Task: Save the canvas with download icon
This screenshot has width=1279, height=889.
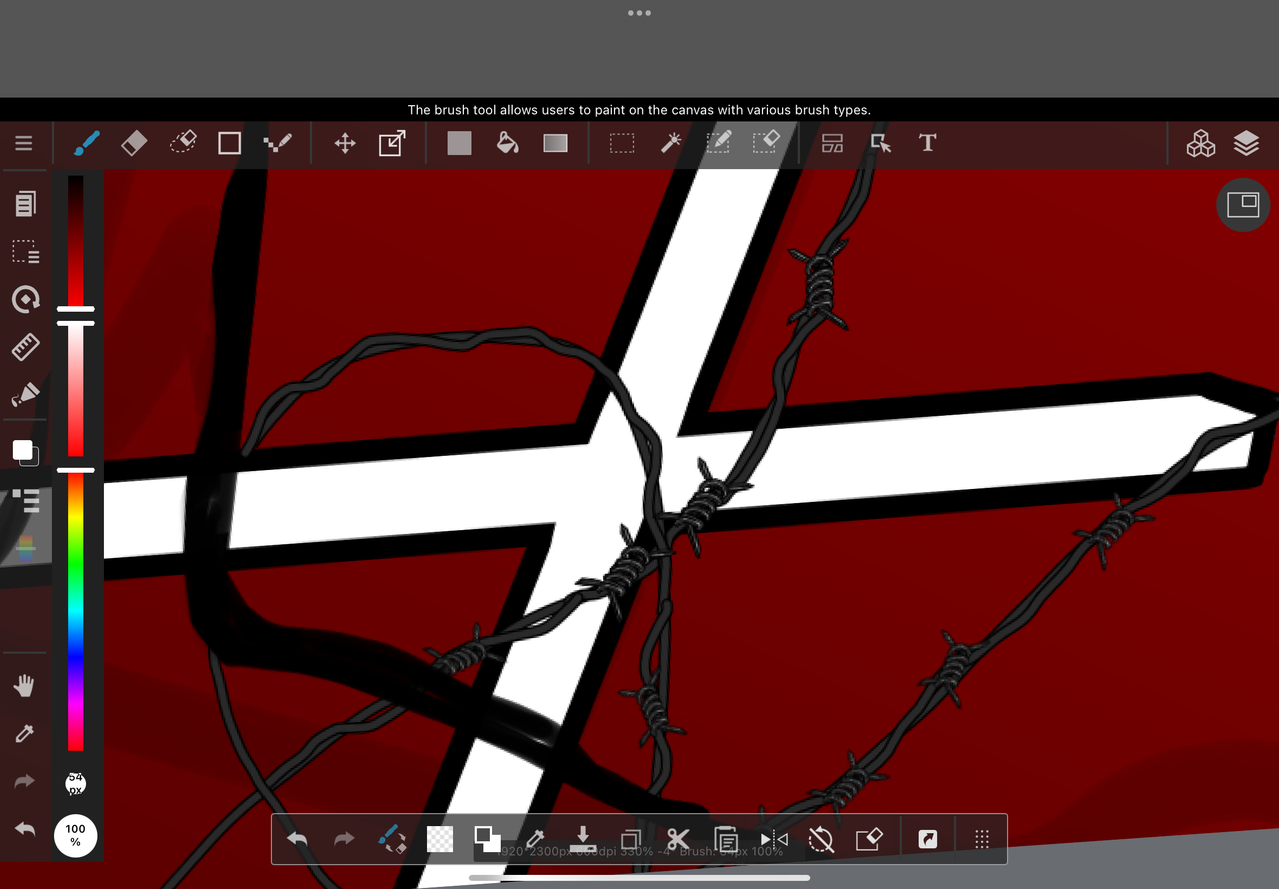Action: (583, 838)
